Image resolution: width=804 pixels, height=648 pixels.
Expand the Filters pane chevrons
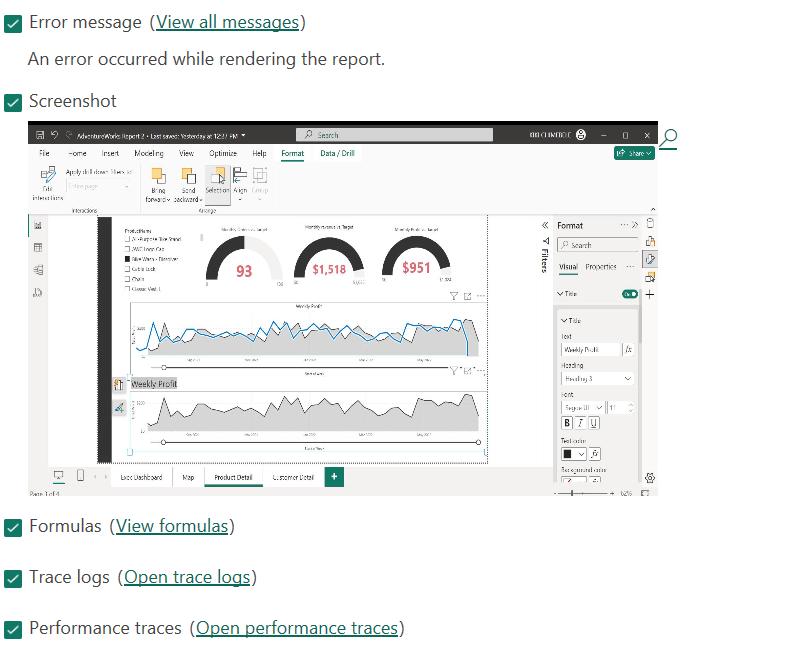[545, 226]
